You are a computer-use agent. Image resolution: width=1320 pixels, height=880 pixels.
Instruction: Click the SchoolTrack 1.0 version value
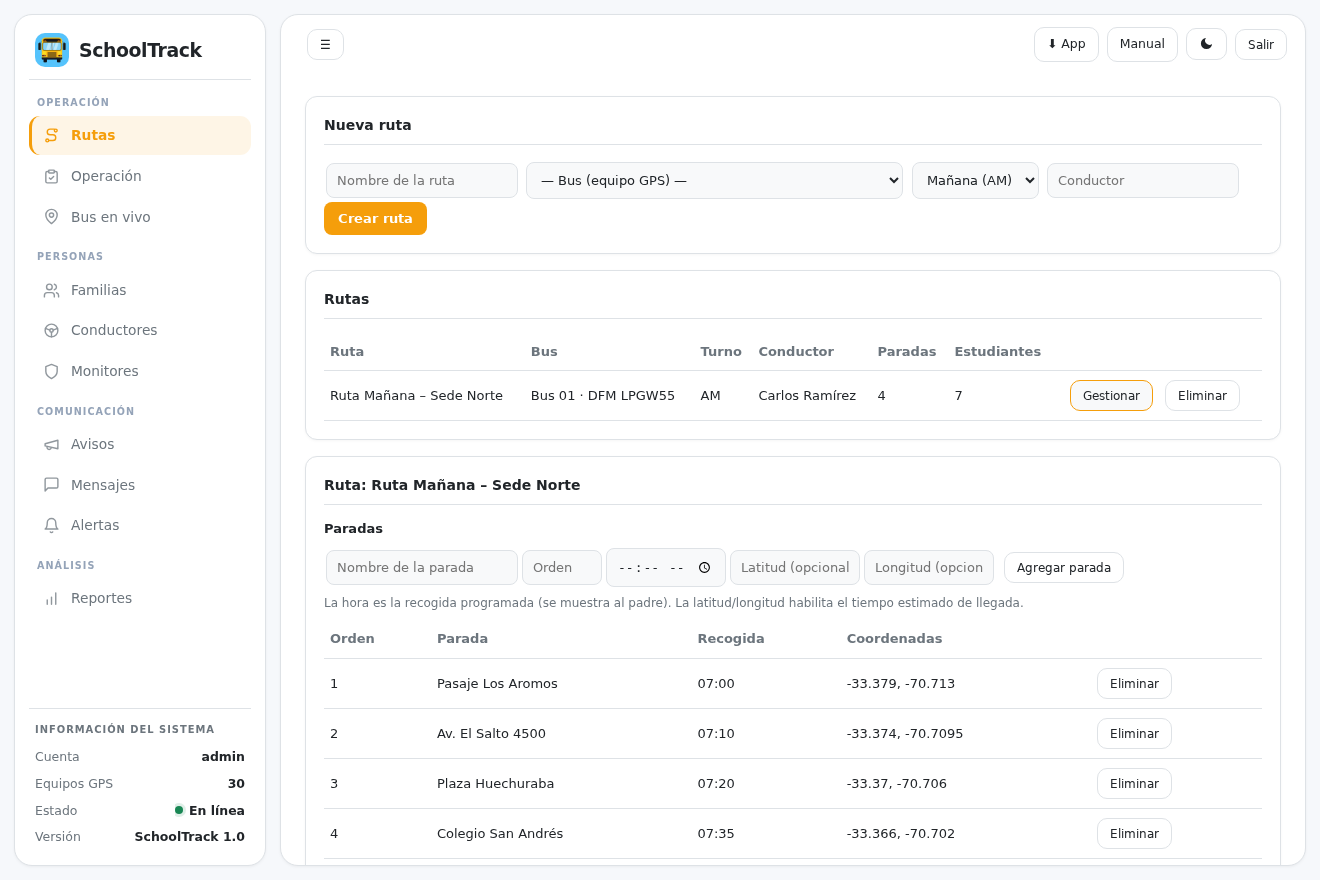coord(190,837)
